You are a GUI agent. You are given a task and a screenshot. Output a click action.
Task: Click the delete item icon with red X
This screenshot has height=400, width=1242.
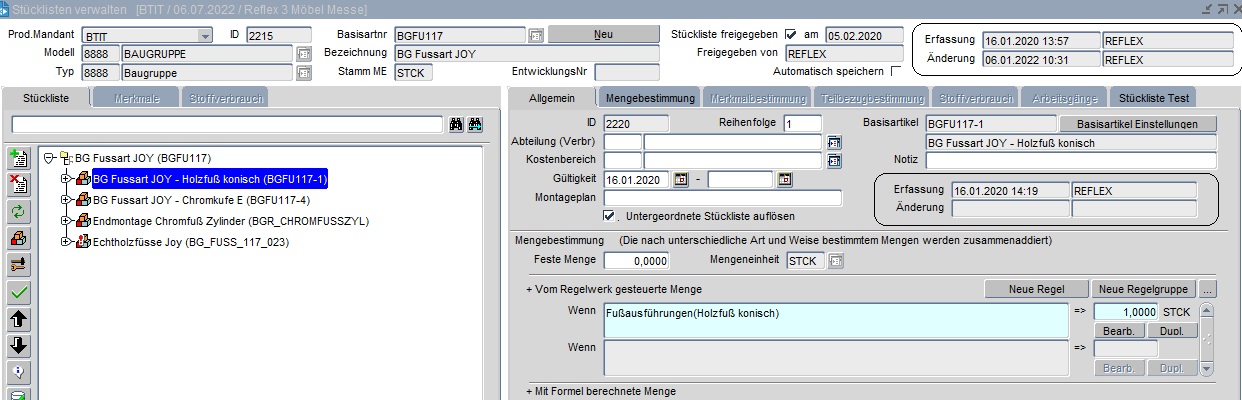click(18, 184)
